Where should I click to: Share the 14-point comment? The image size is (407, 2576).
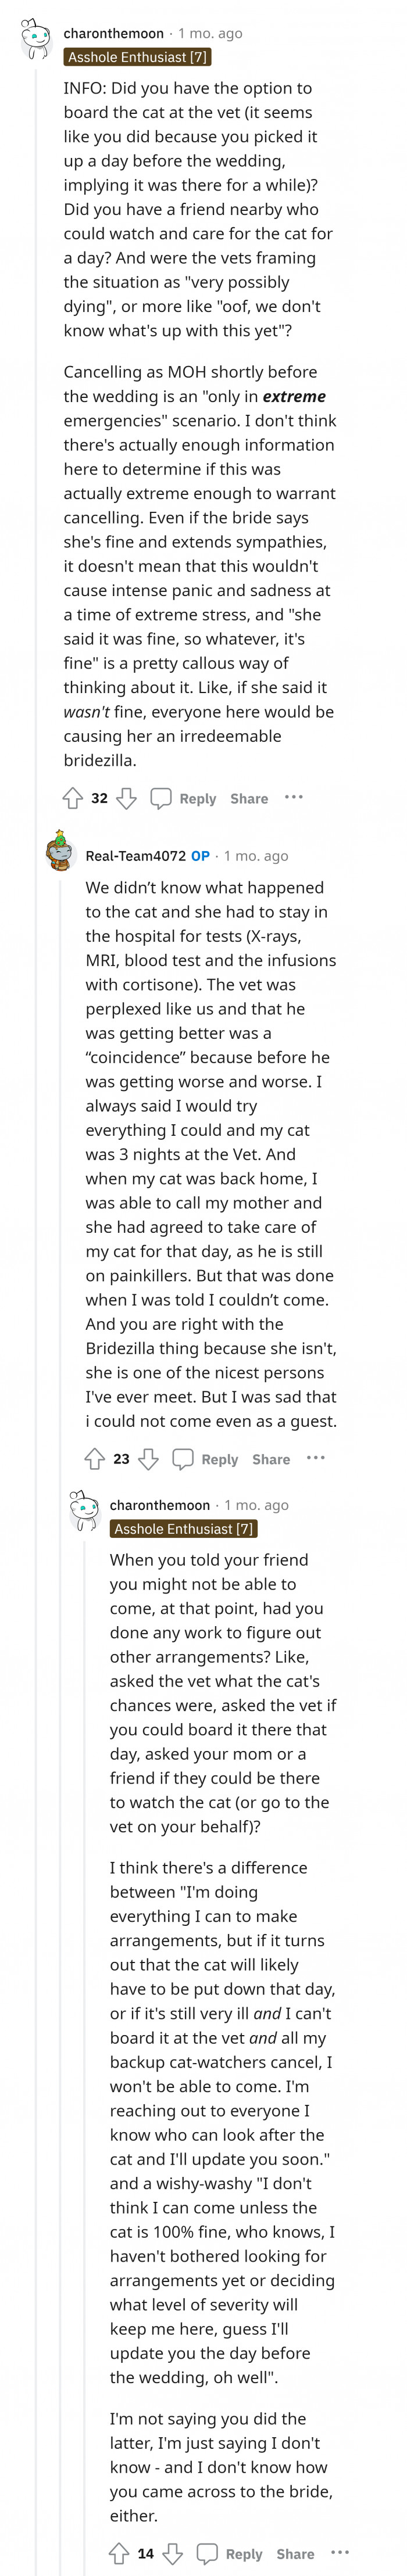click(295, 2553)
